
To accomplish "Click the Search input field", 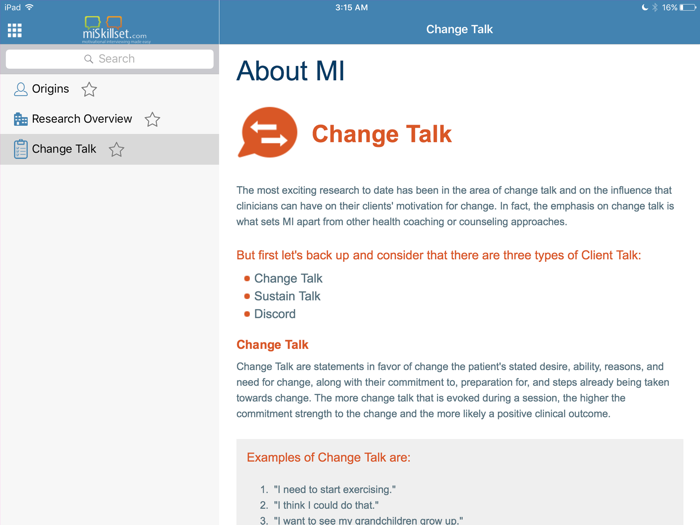I will (109, 59).
